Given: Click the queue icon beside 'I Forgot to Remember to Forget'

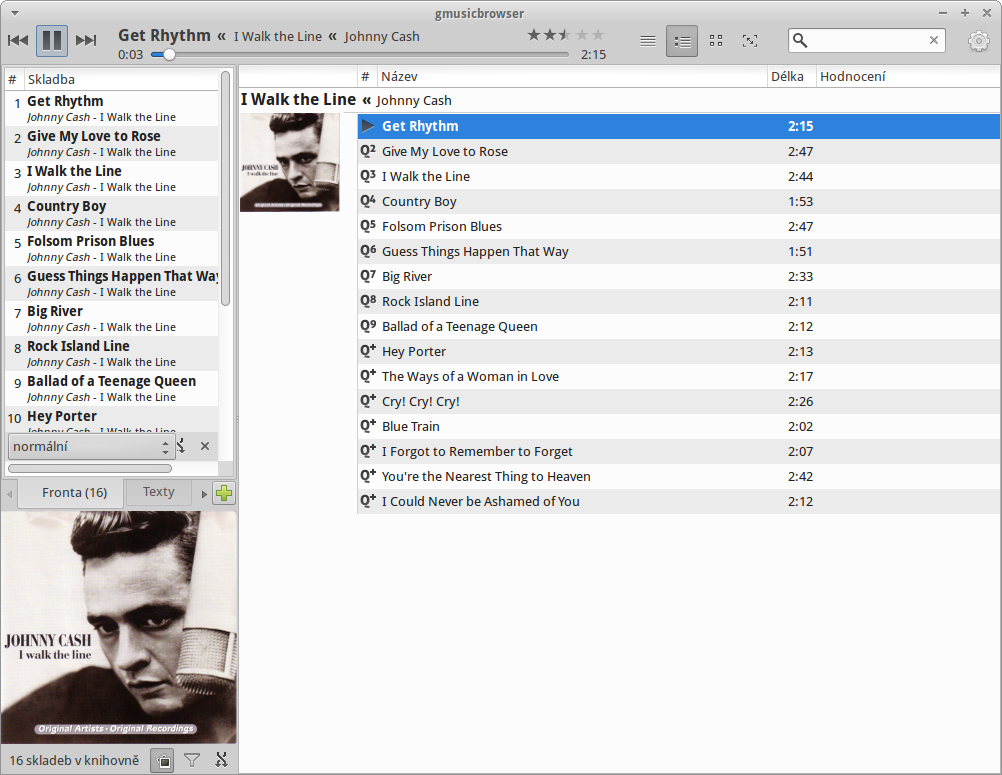Looking at the screenshot, I should tap(368, 450).
